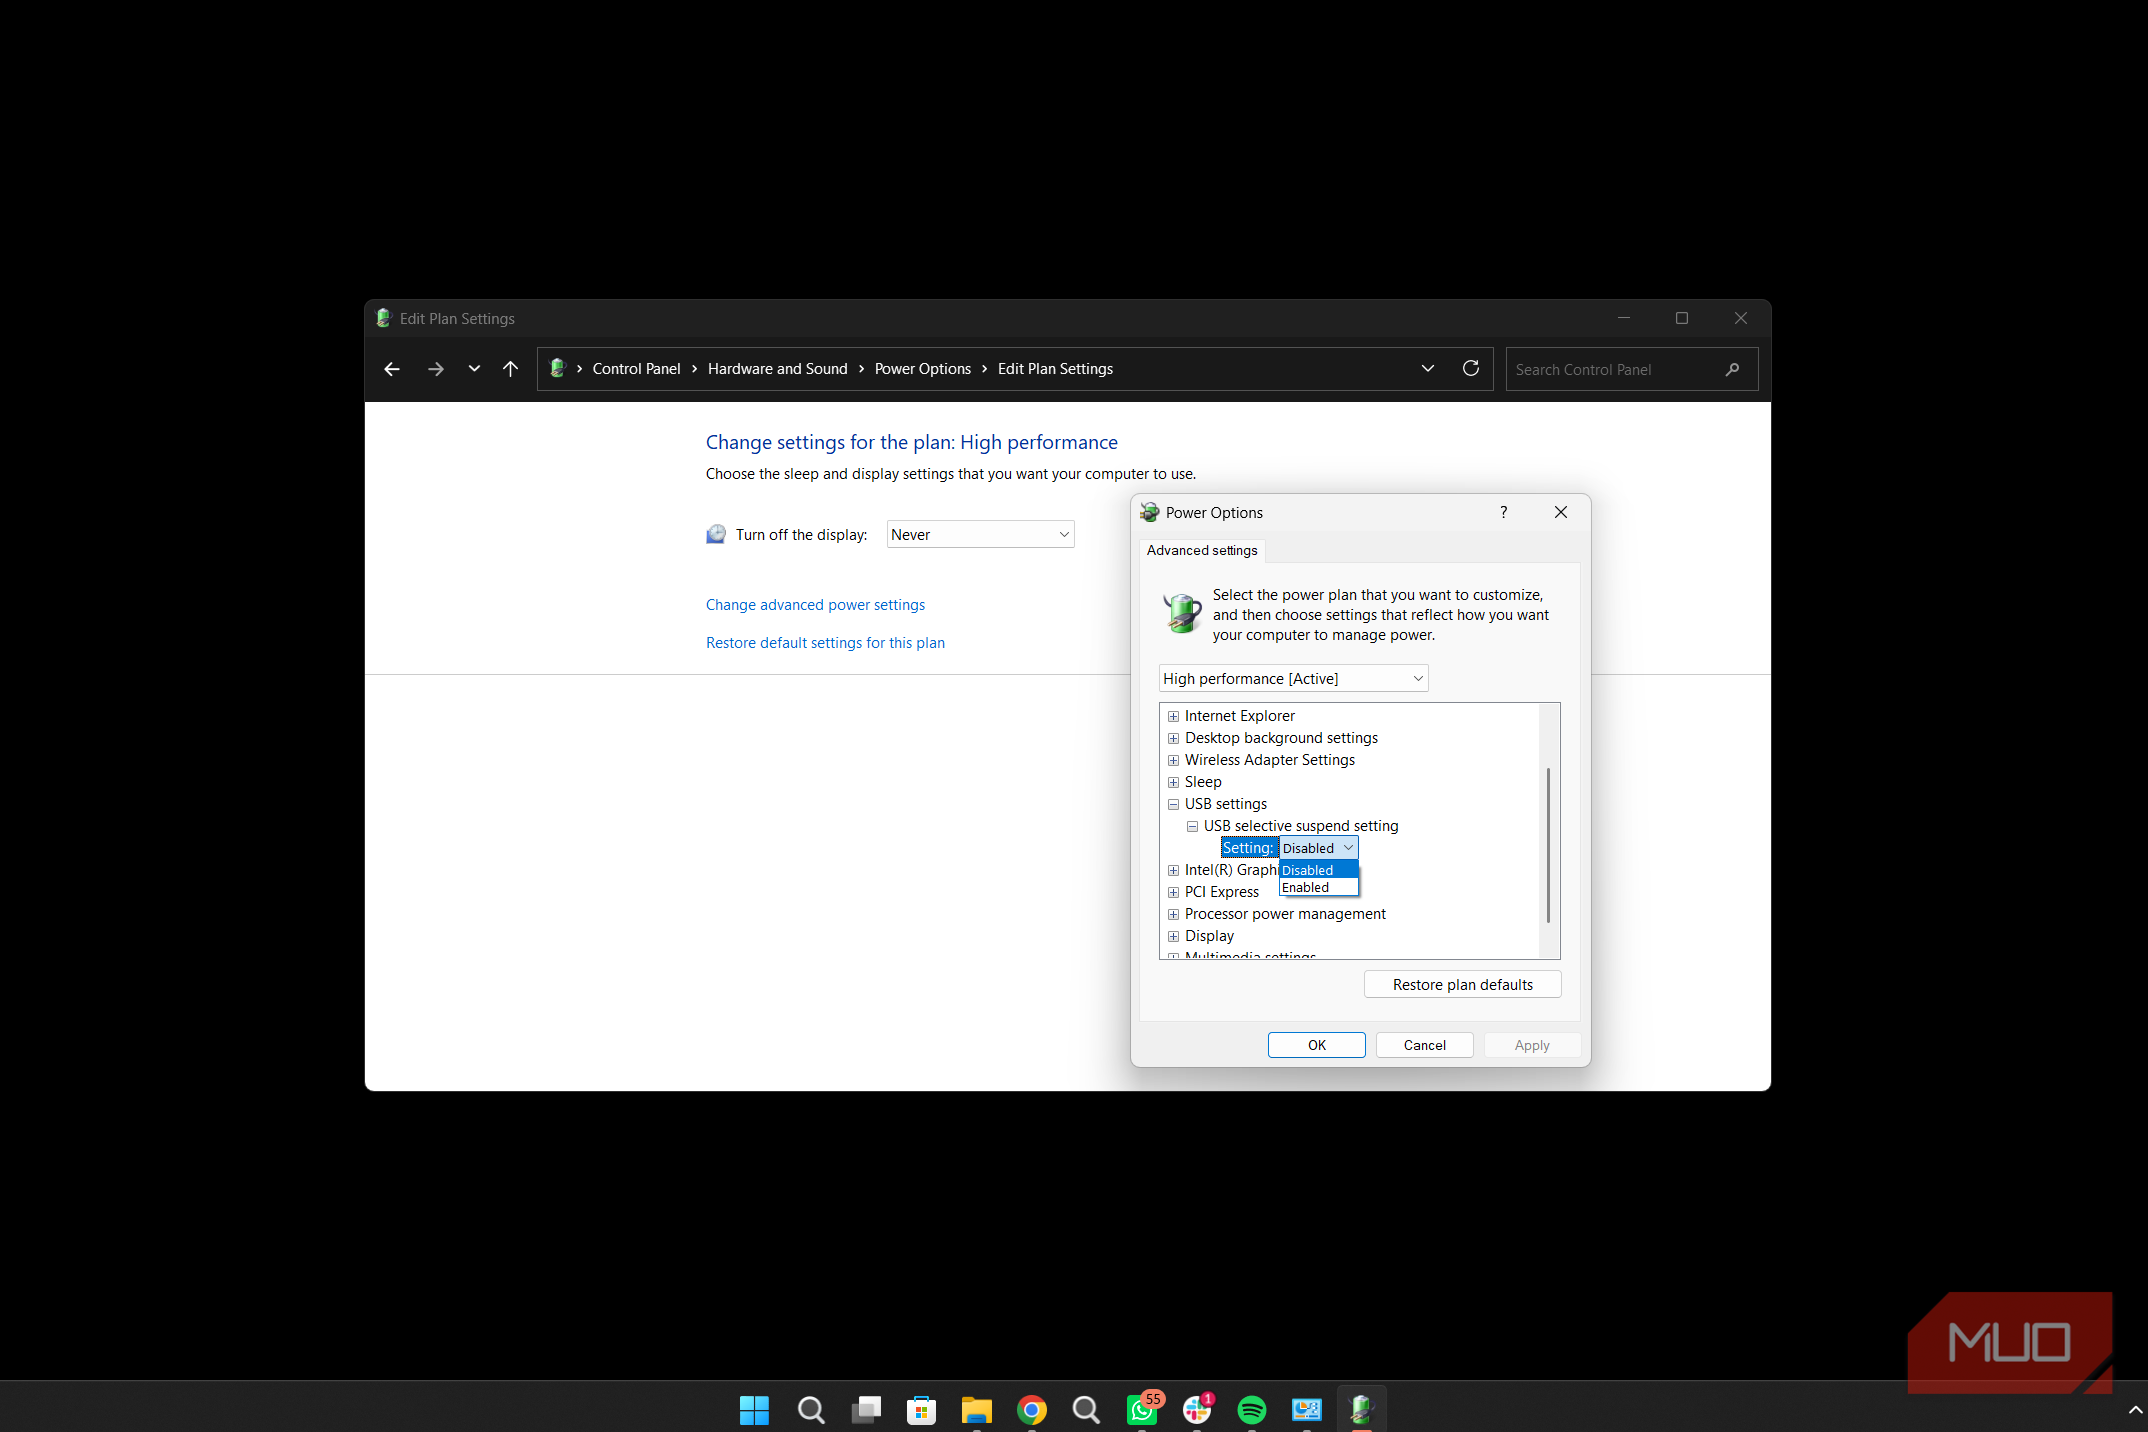Viewport: 2148px width, 1432px height.
Task: Launch Google Chrome from the taskbar
Action: (x=1031, y=1410)
